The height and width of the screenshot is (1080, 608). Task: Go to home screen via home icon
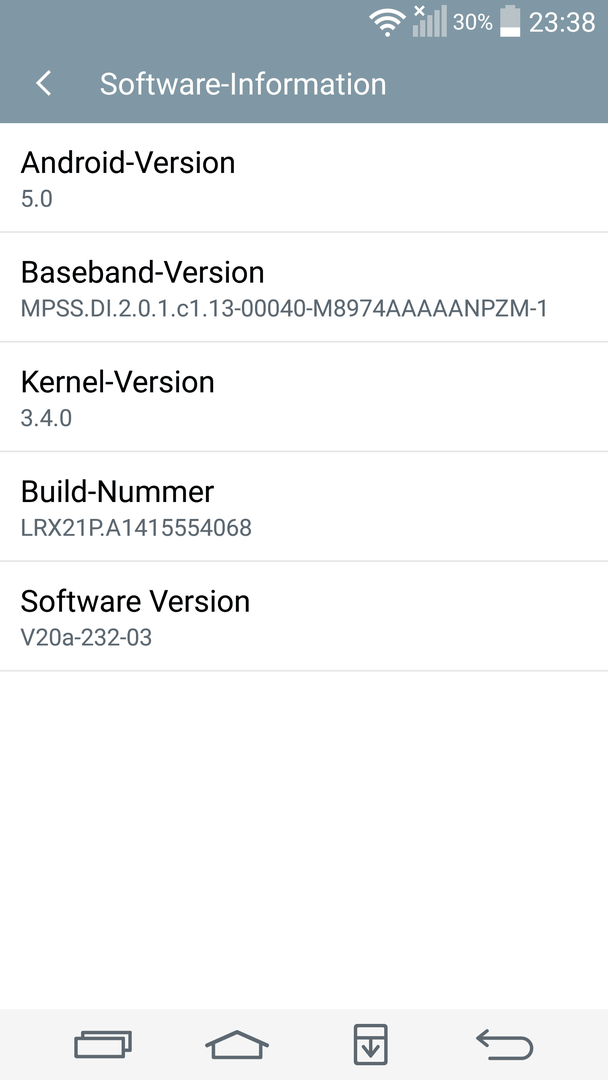click(x=237, y=1044)
